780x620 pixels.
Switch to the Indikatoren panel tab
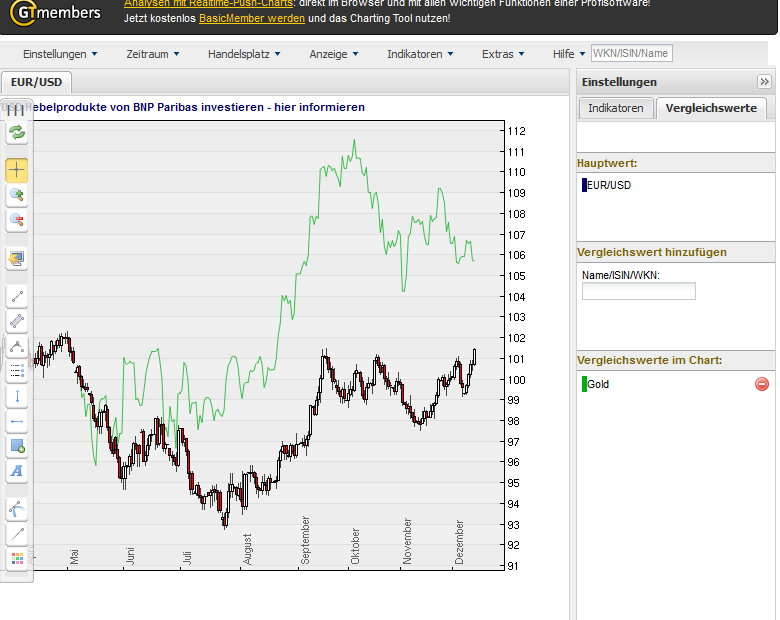615,108
